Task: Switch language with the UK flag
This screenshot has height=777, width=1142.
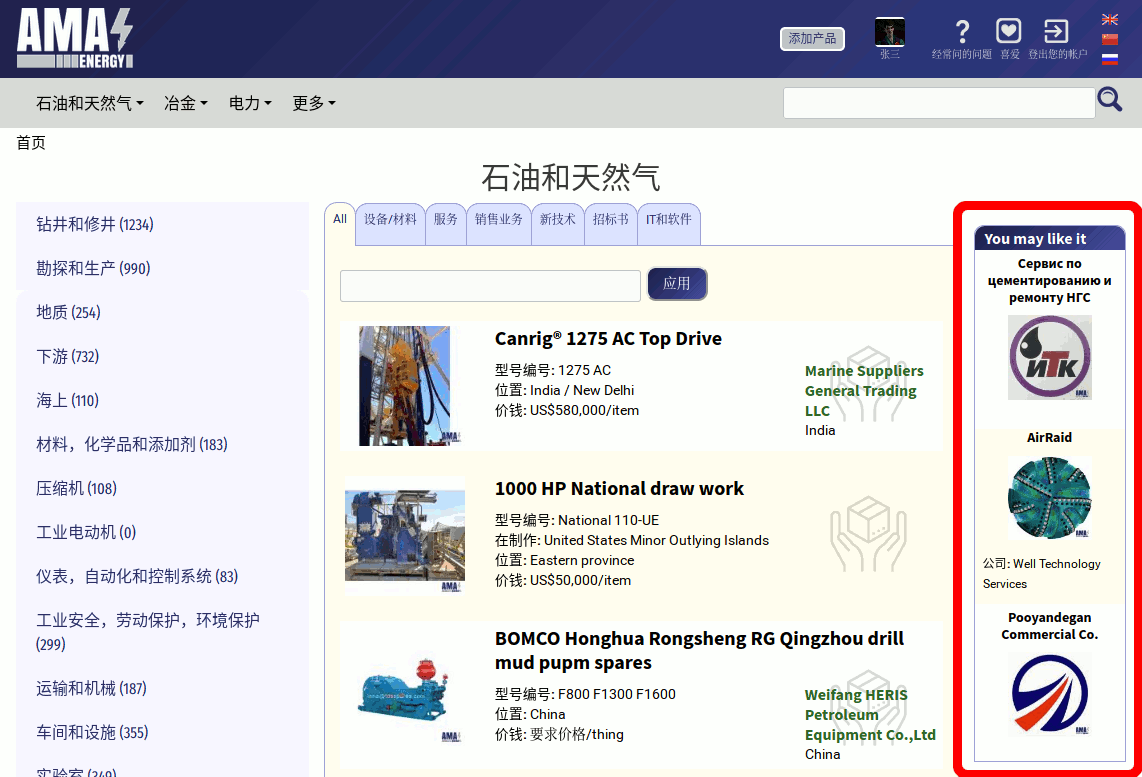Action: click(1110, 20)
